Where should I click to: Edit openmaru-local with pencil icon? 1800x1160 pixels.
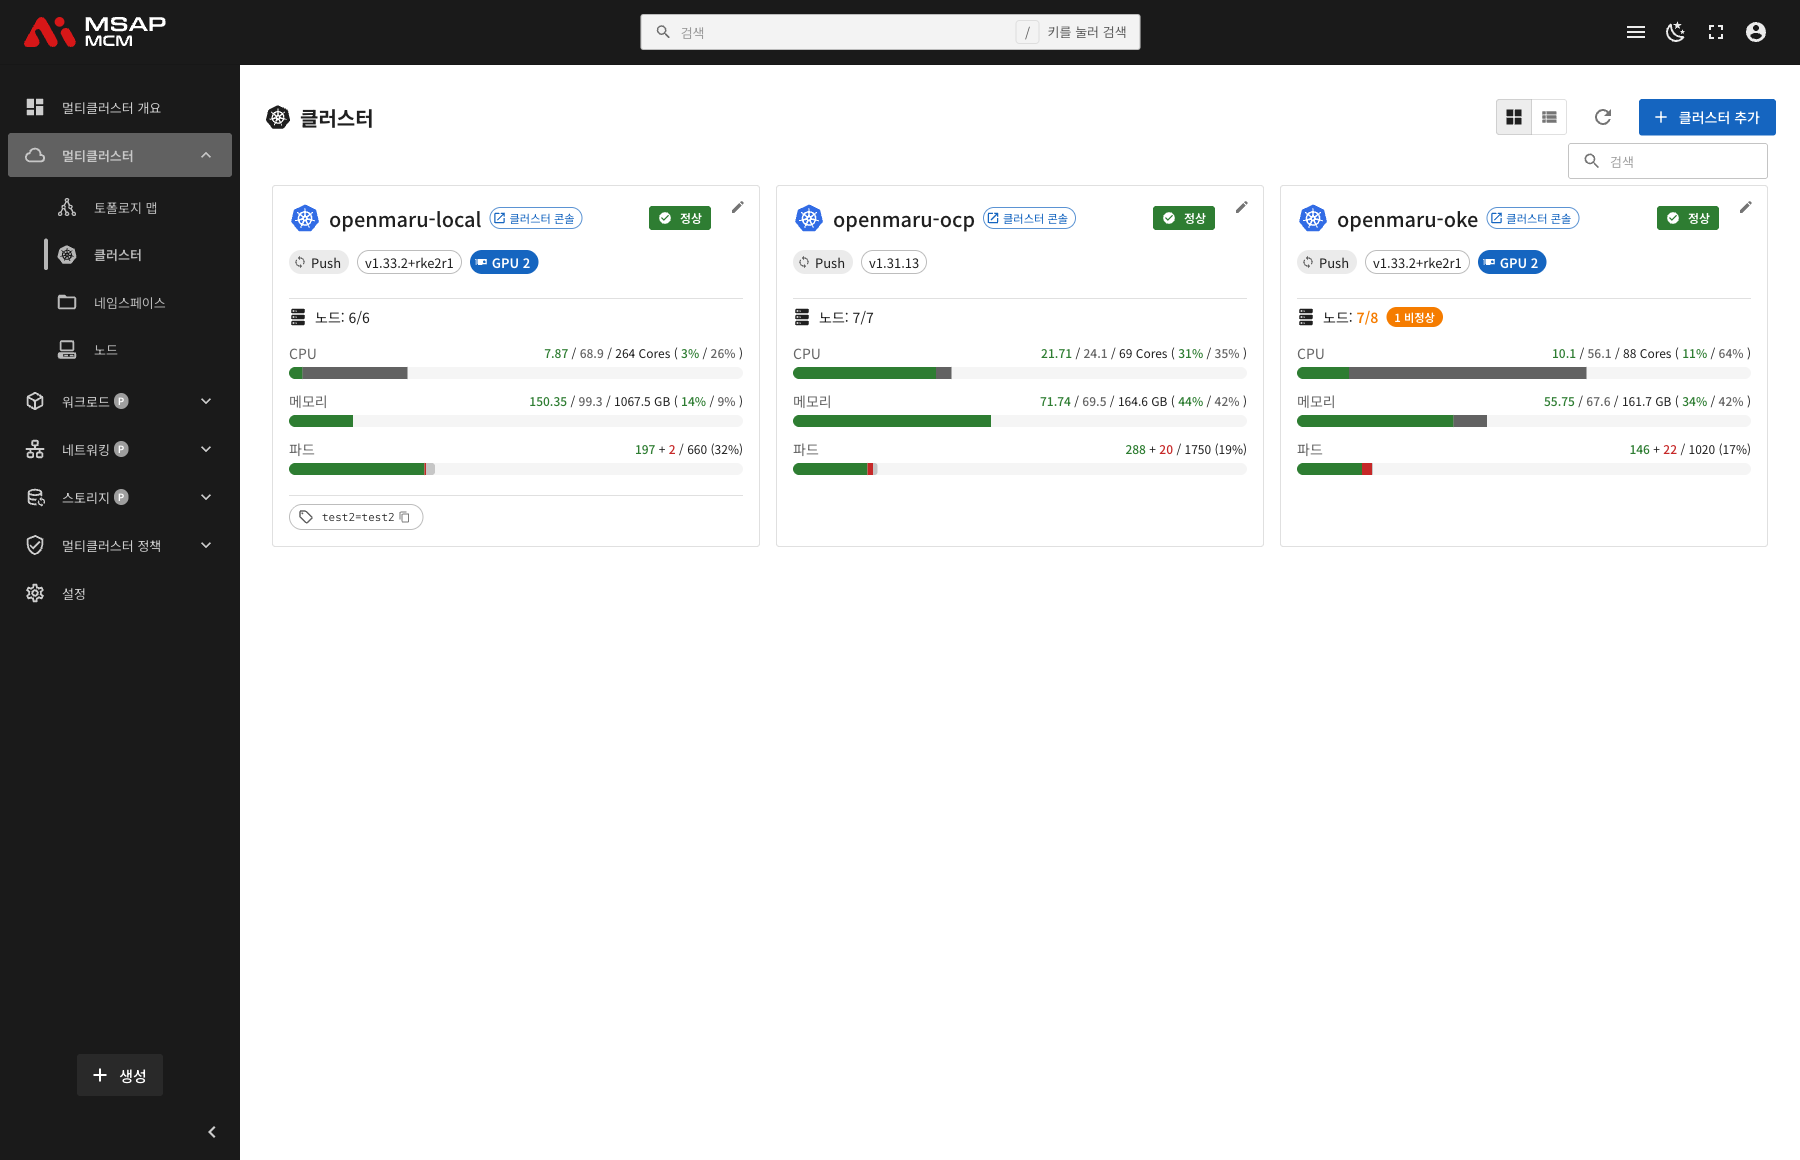click(x=738, y=207)
